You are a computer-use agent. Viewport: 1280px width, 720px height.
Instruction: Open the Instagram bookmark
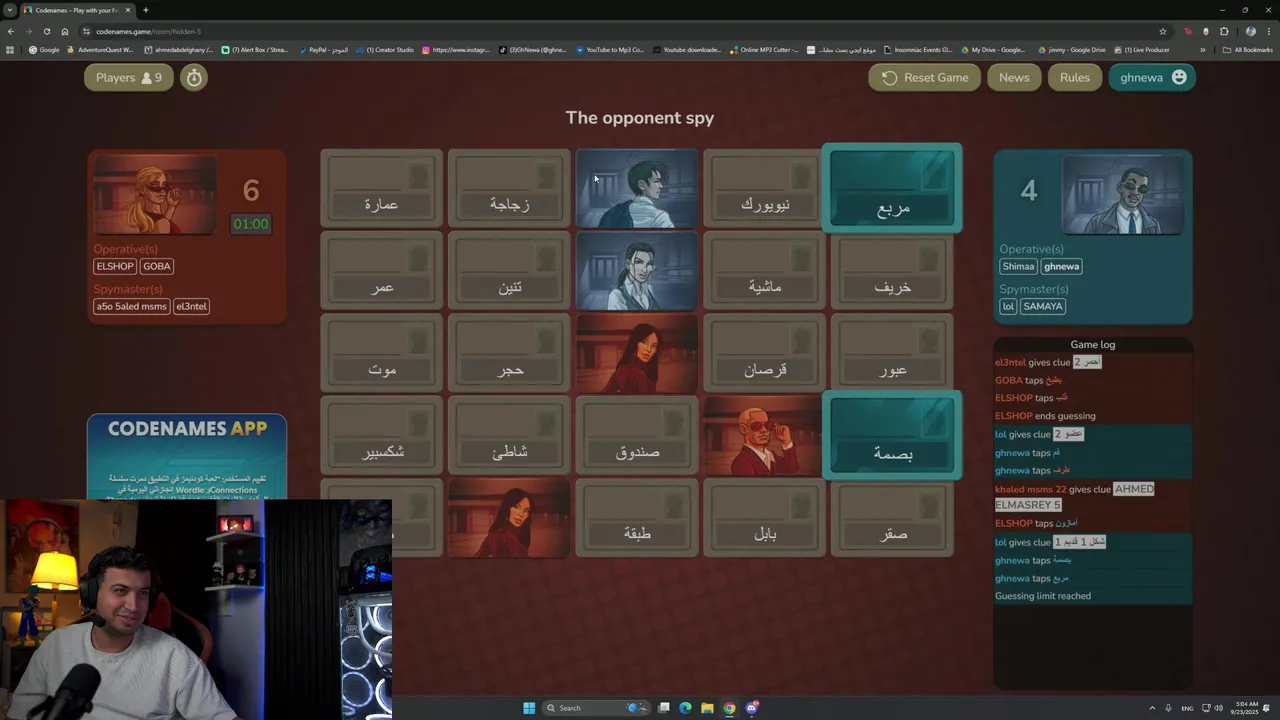tap(455, 50)
